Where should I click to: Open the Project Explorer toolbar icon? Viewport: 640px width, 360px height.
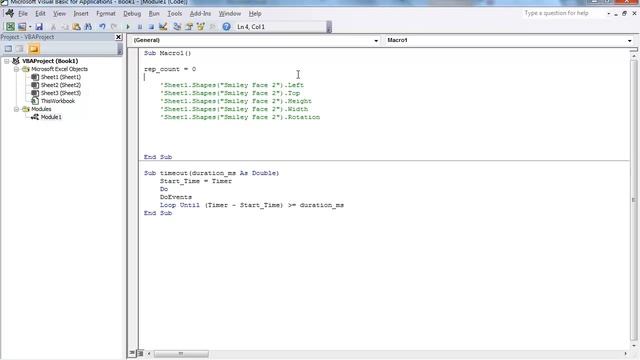(177, 27)
